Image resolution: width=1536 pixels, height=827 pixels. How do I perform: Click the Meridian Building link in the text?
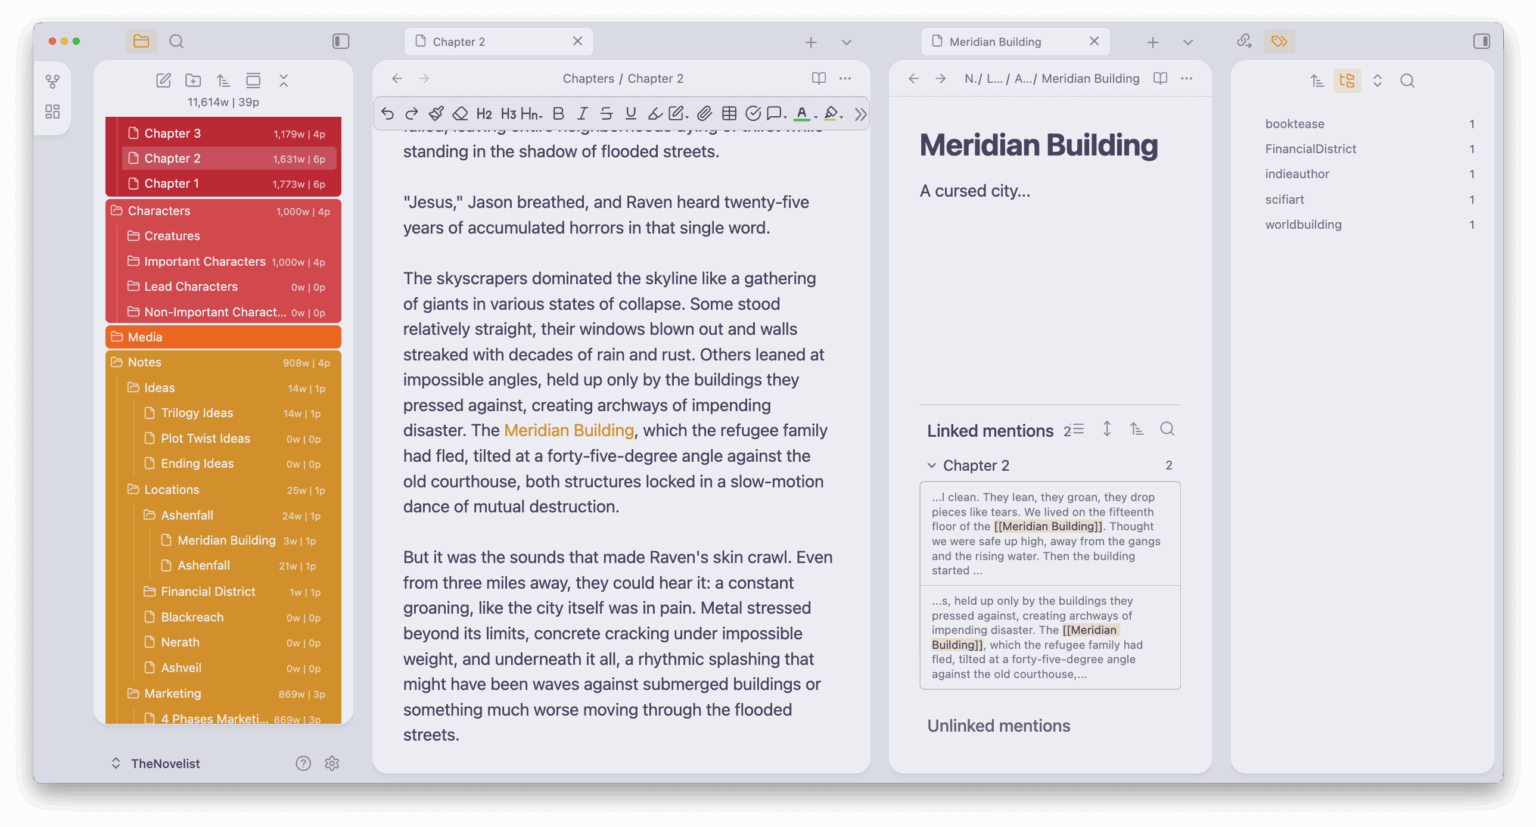tap(569, 430)
